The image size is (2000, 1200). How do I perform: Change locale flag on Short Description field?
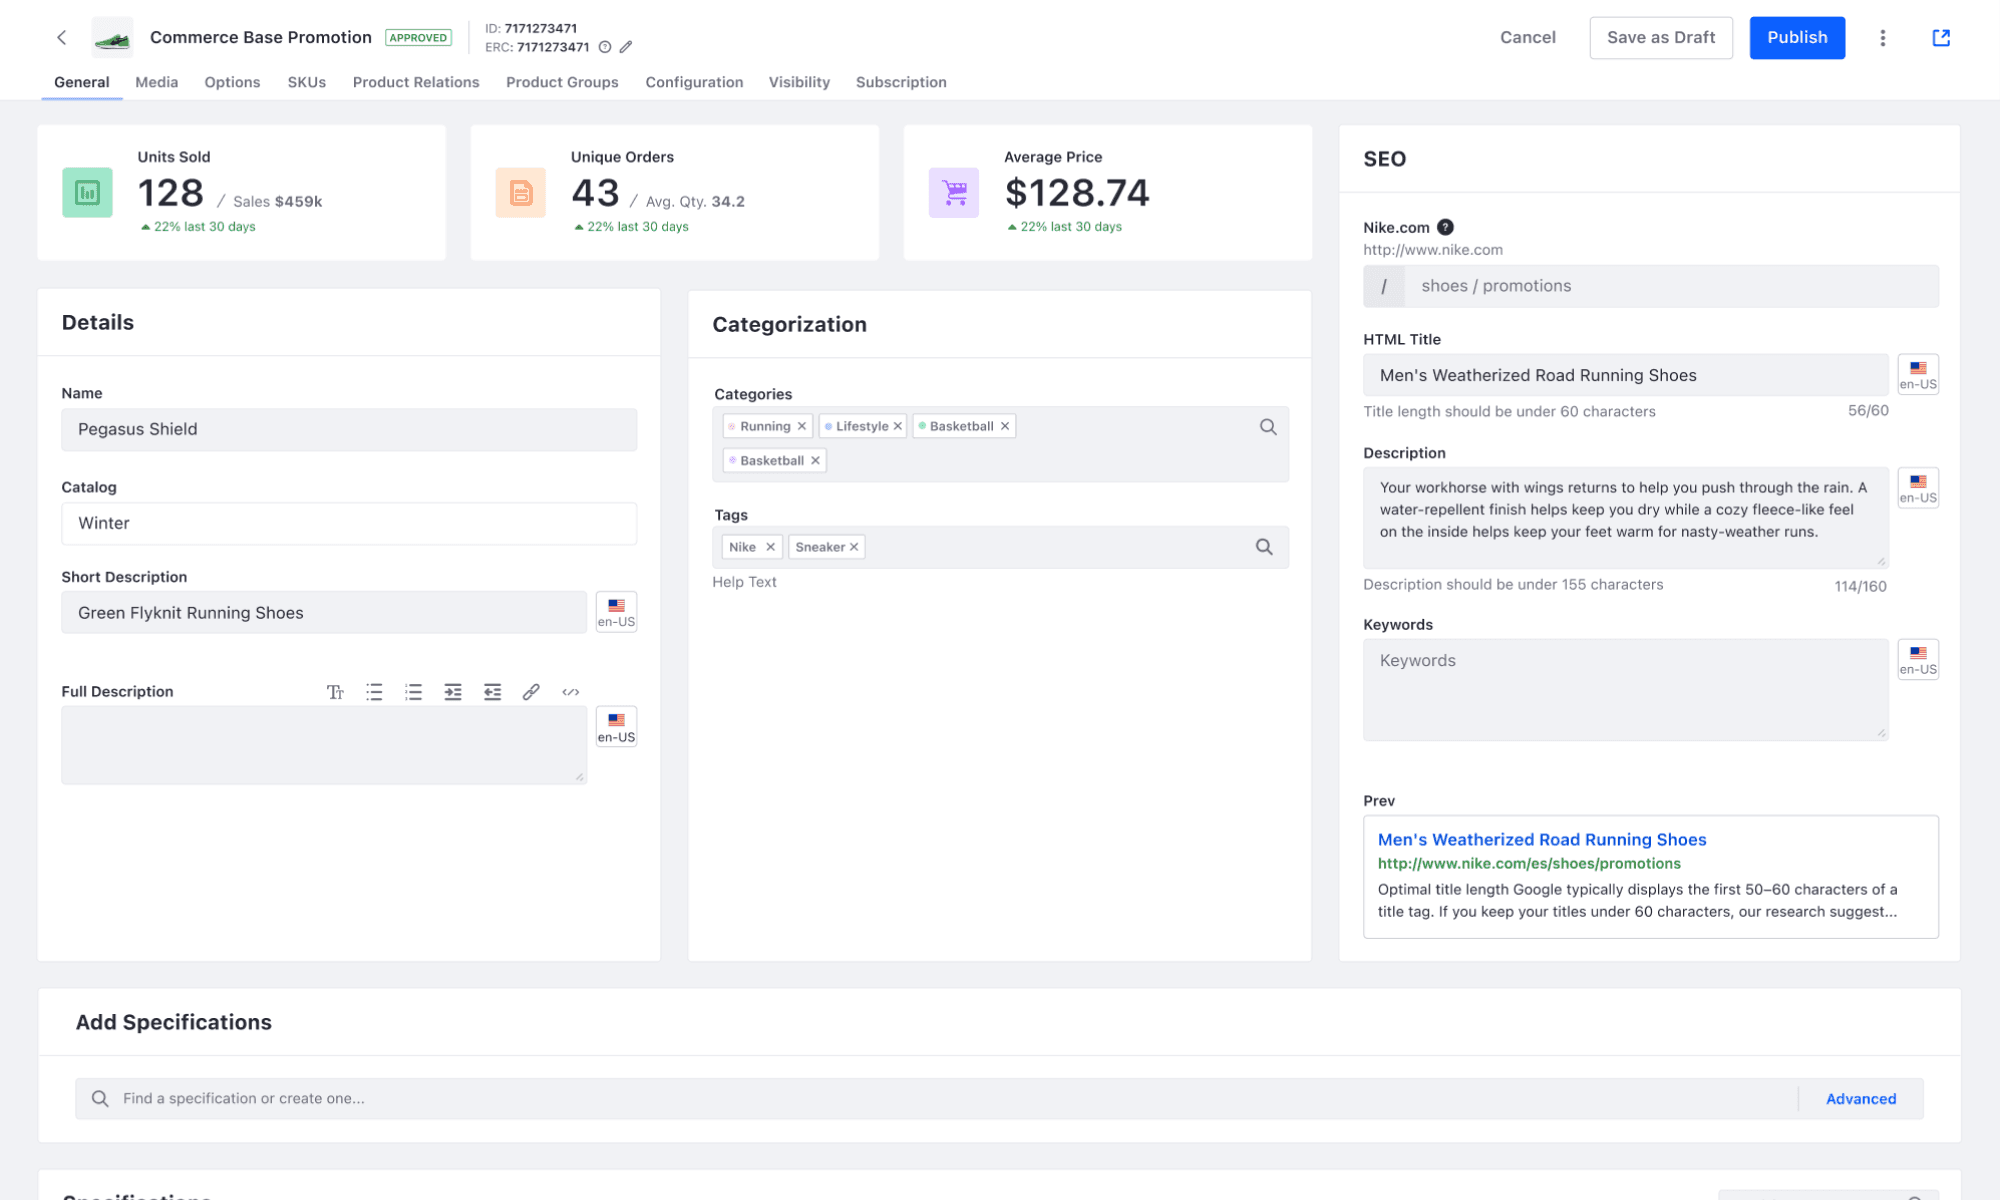(615, 611)
